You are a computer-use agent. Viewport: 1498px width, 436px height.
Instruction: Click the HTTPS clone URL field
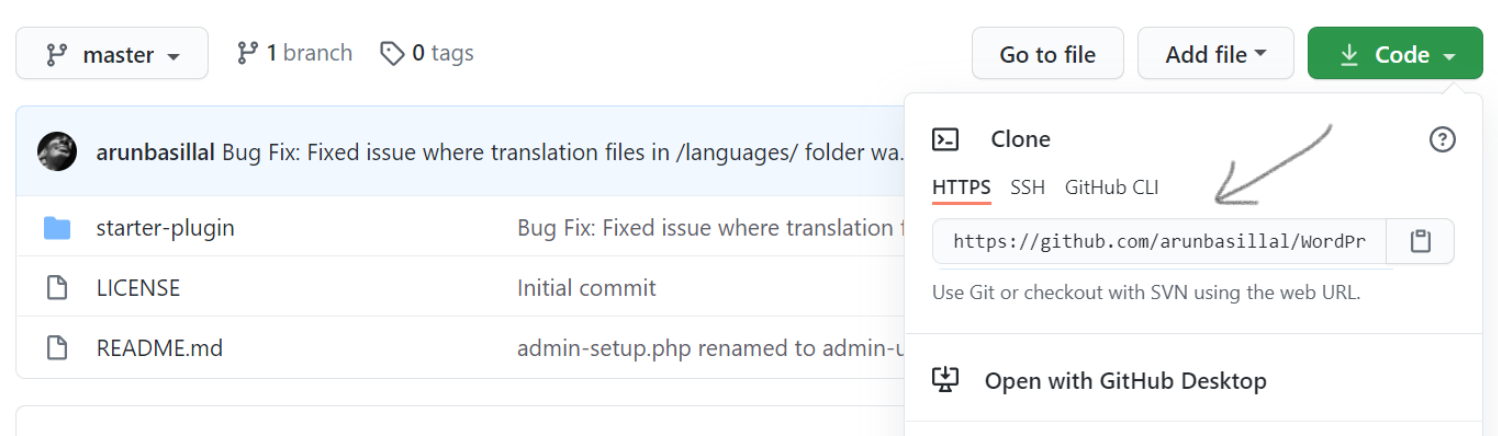1159,241
